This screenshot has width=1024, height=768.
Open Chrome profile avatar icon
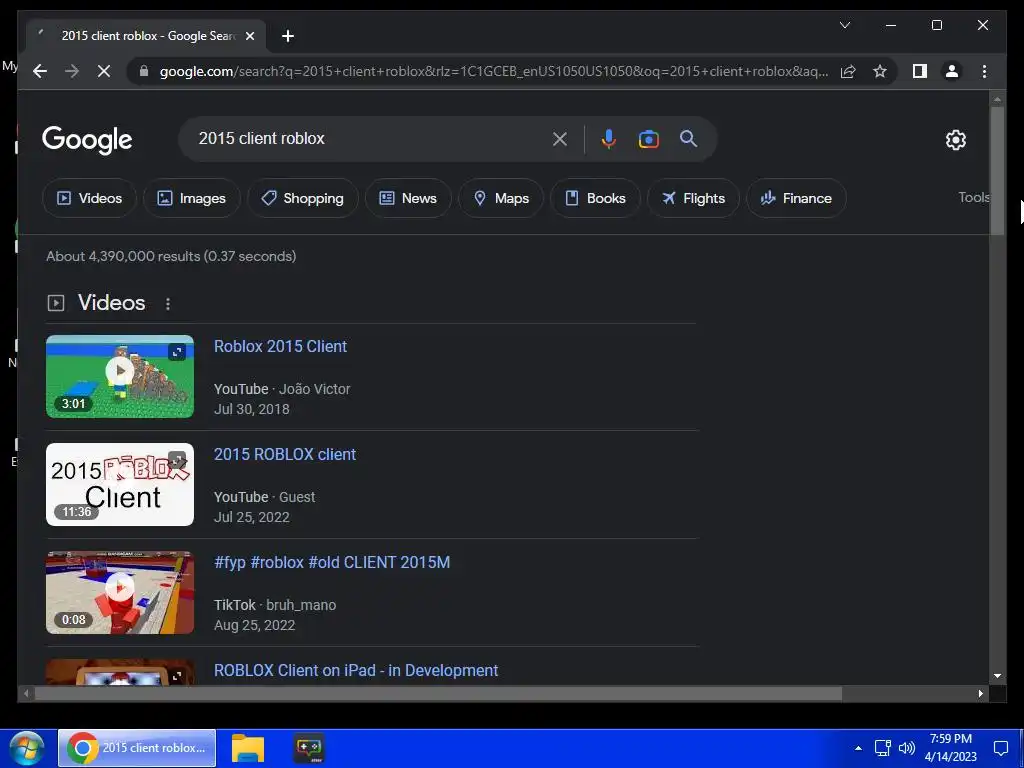click(x=952, y=71)
